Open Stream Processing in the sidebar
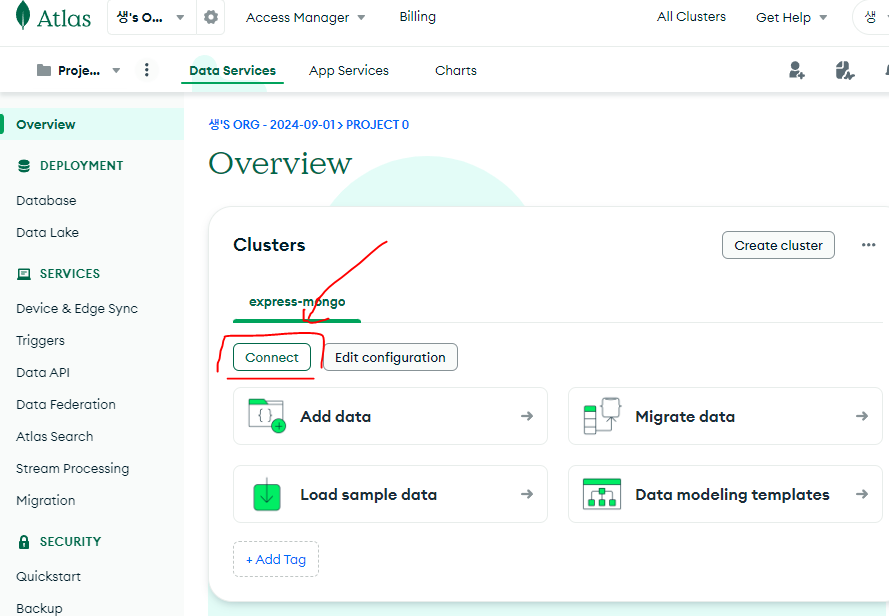 point(73,469)
